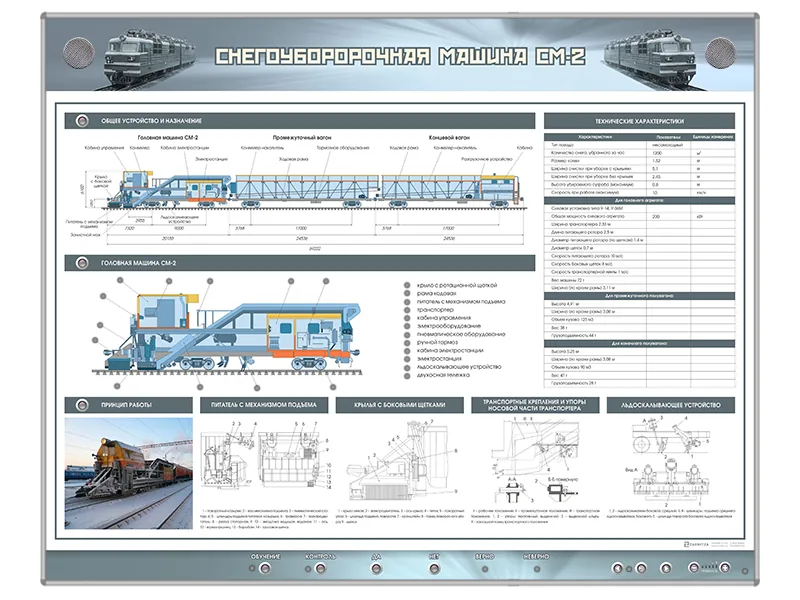Click the НЕВЕРНО indicator light

click(537, 569)
